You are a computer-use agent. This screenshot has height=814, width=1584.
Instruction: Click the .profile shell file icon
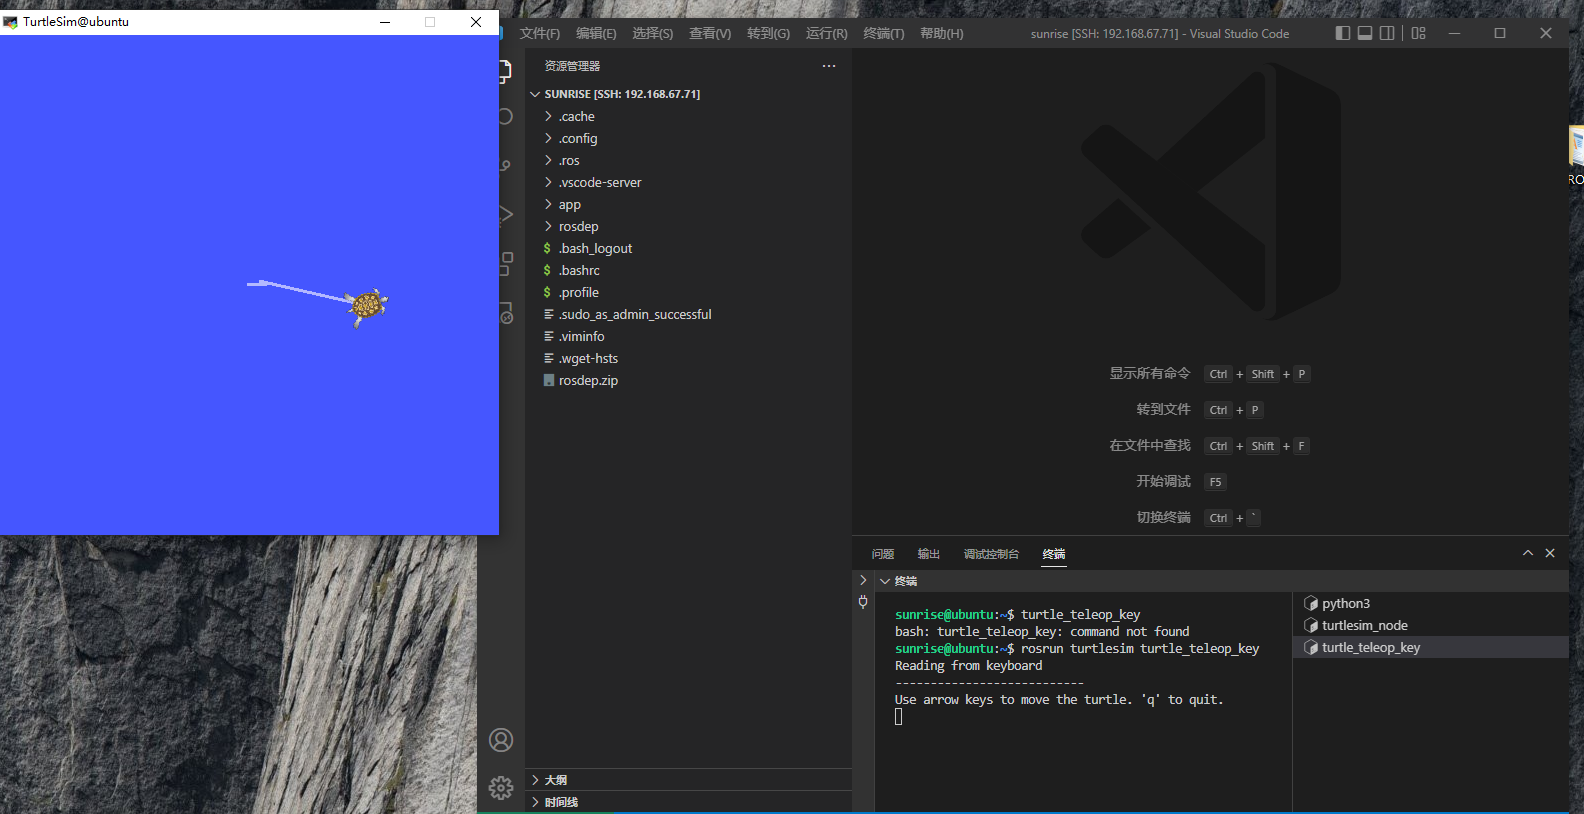click(x=547, y=292)
